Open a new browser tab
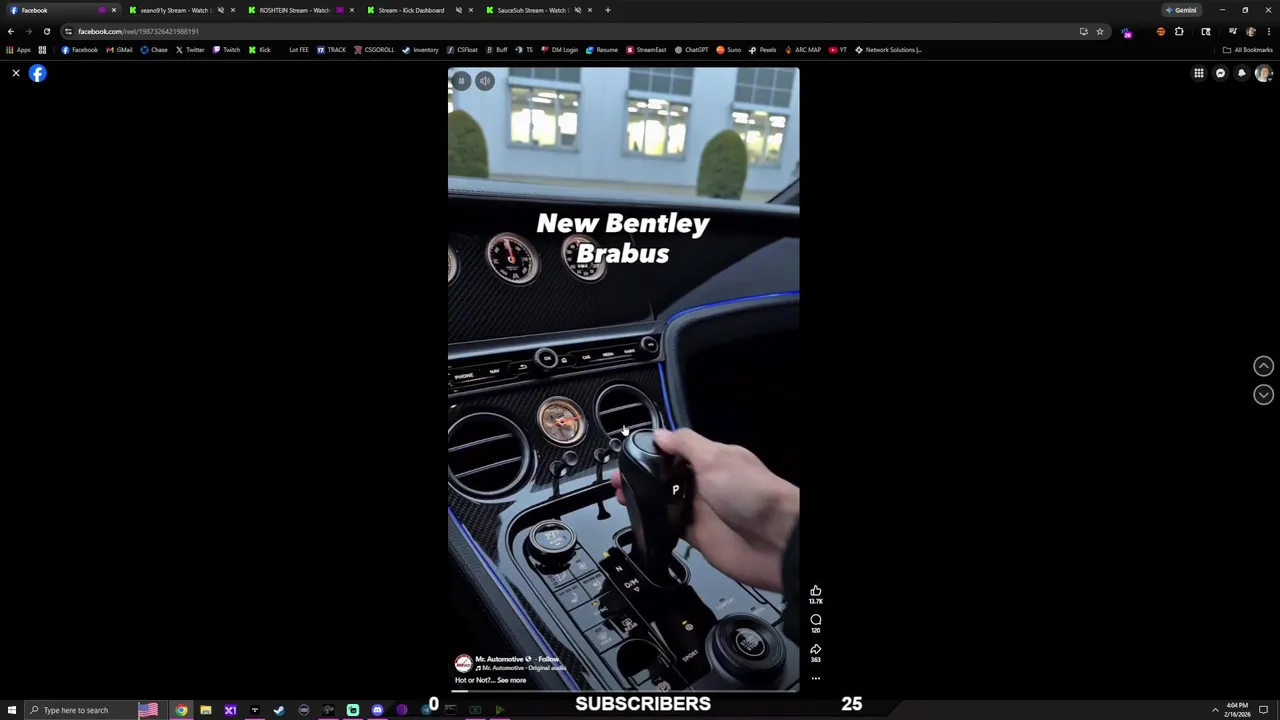This screenshot has width=1280, height=720. (608, 10)
